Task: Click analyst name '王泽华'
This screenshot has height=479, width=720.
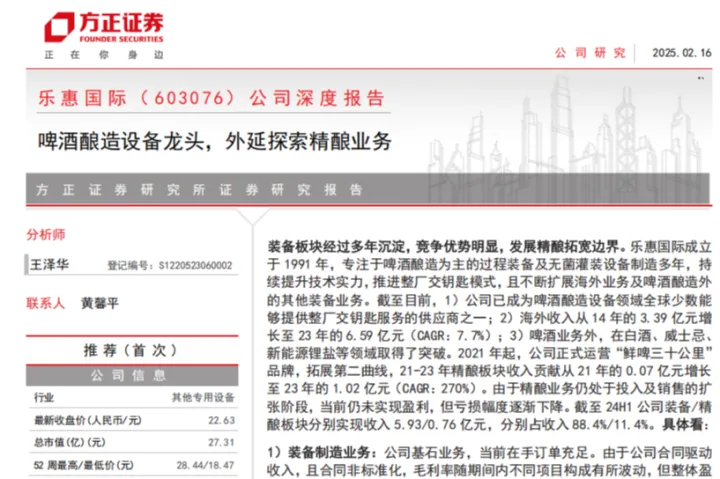Action: pos(50,265)
